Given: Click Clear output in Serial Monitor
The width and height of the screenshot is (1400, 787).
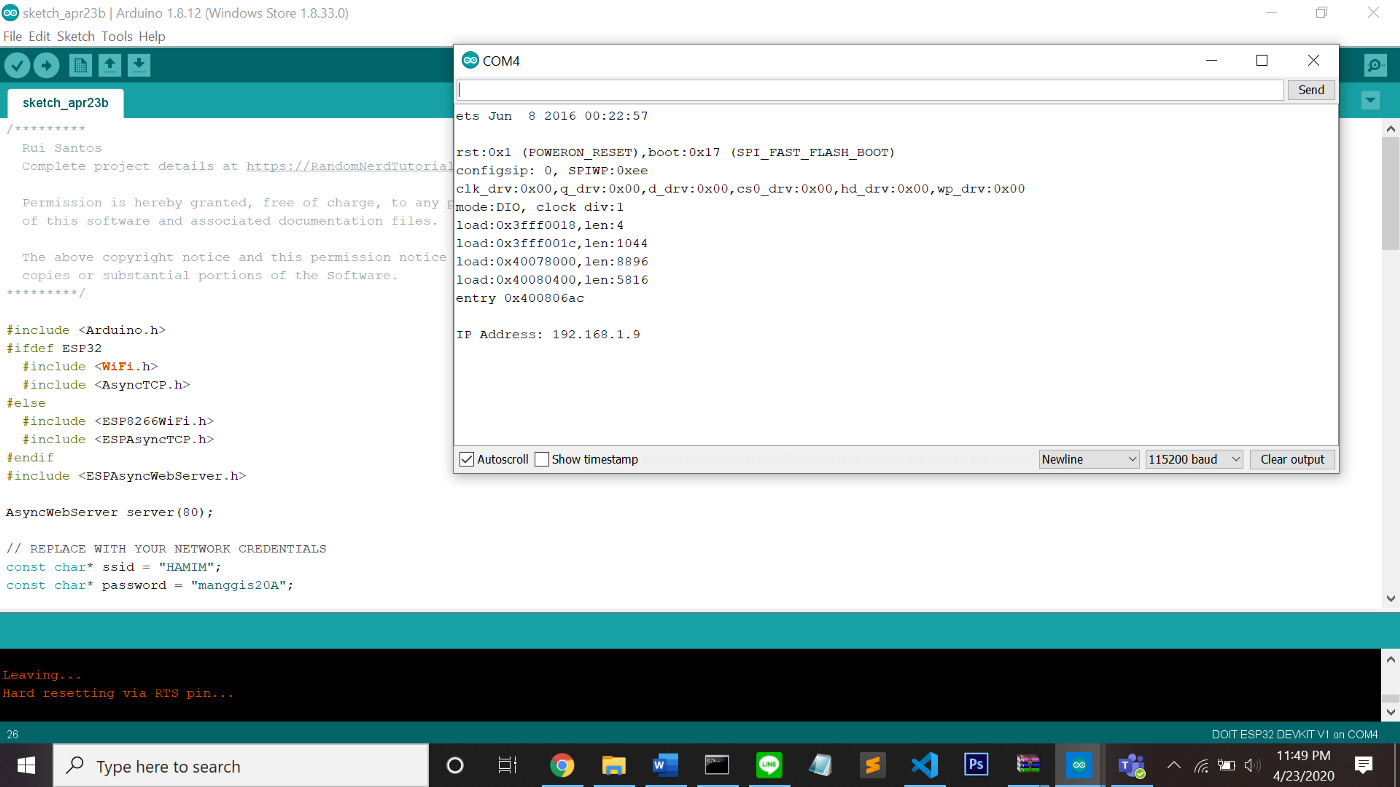Looking at the screenshot, I should click(1292, 459).
